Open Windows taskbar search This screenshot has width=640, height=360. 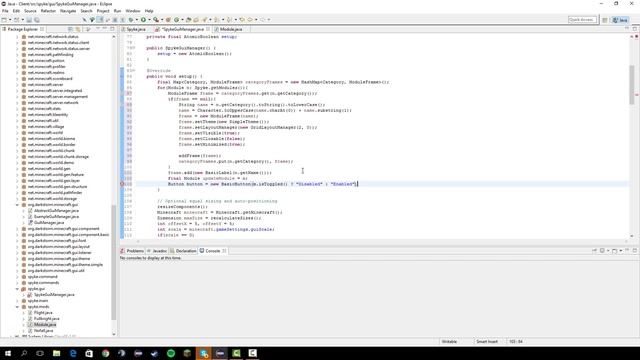(24, 353)
